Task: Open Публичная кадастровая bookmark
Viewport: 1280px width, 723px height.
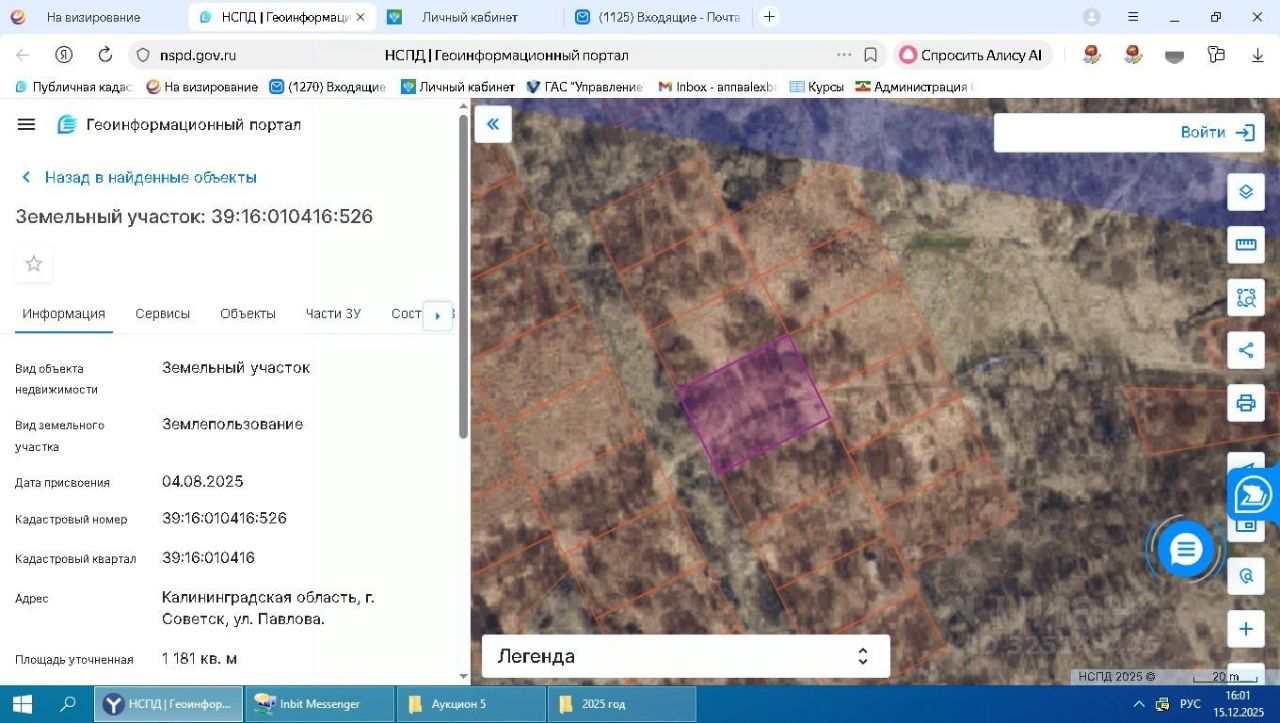Action: [x=73, y=87]
